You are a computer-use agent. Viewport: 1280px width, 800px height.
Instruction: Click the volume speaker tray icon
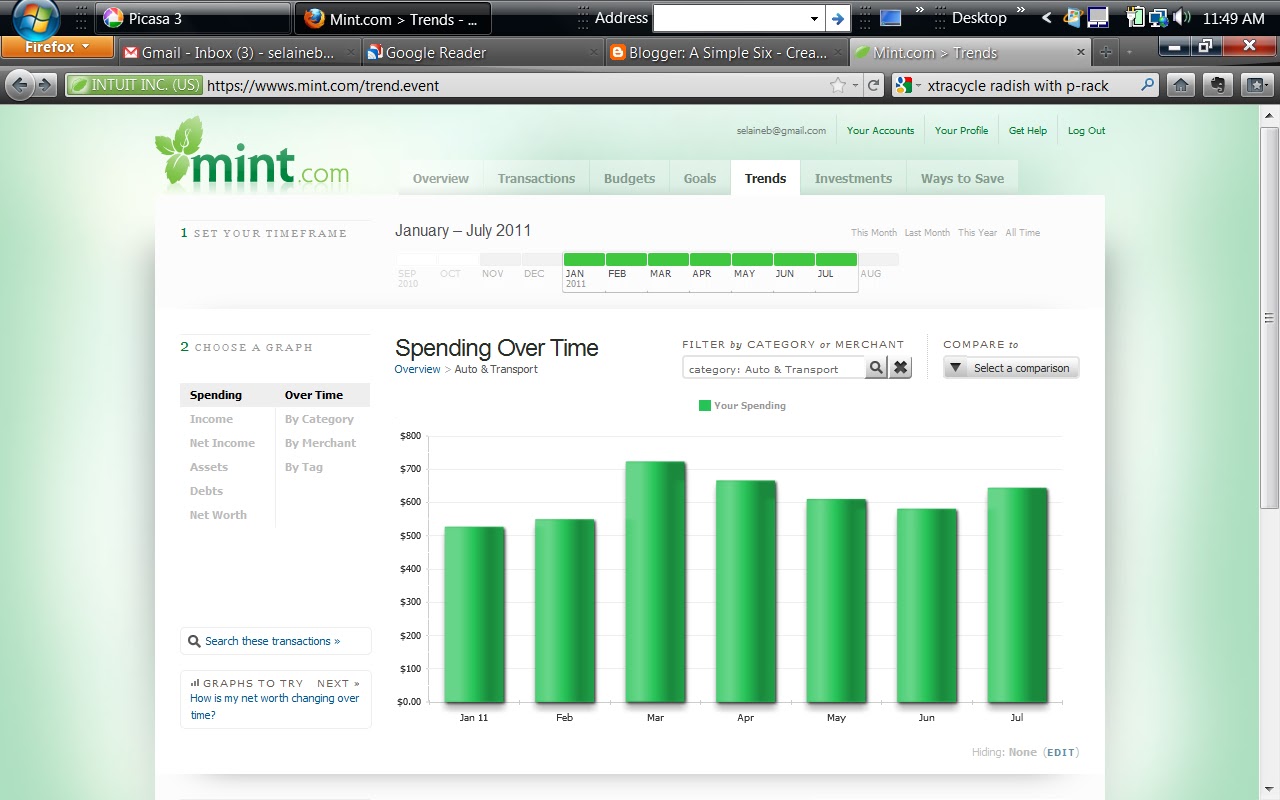[1183, 18]
